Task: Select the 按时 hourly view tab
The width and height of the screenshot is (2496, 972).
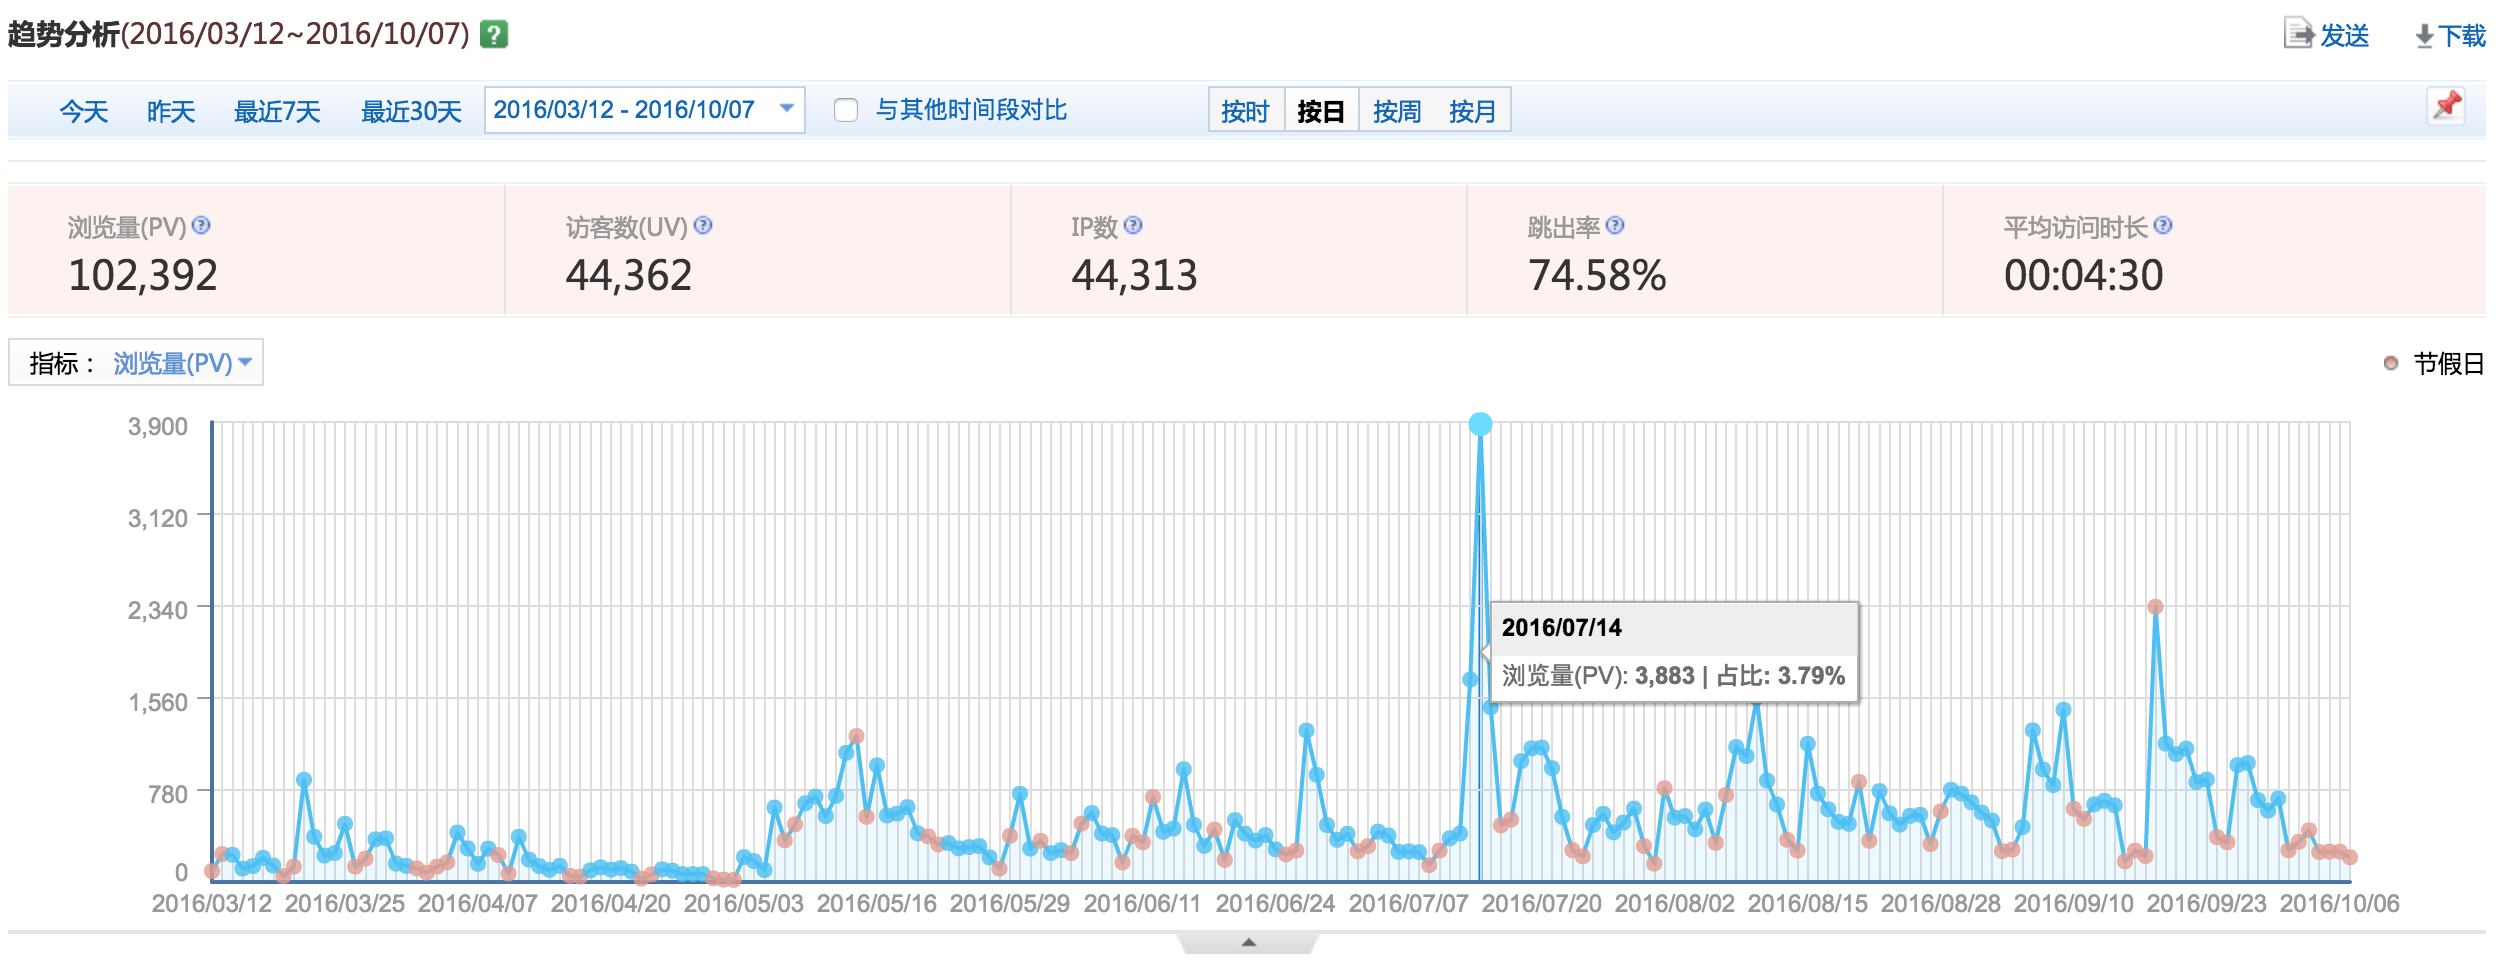Action: click(1244, 112)
